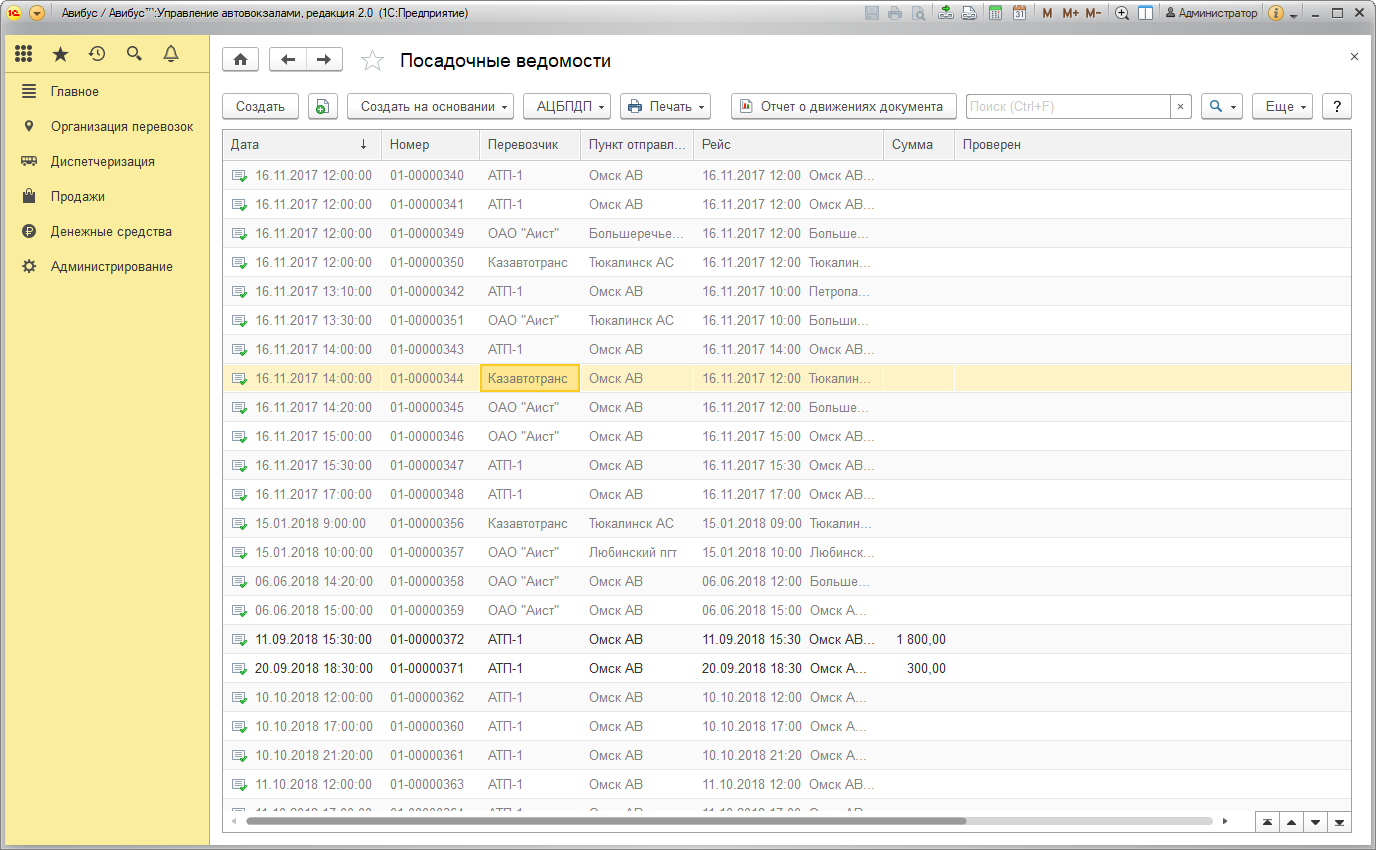The image size is (1376, 850).
Task: Open the Печать dropdown menu
Action: [664, 107]
